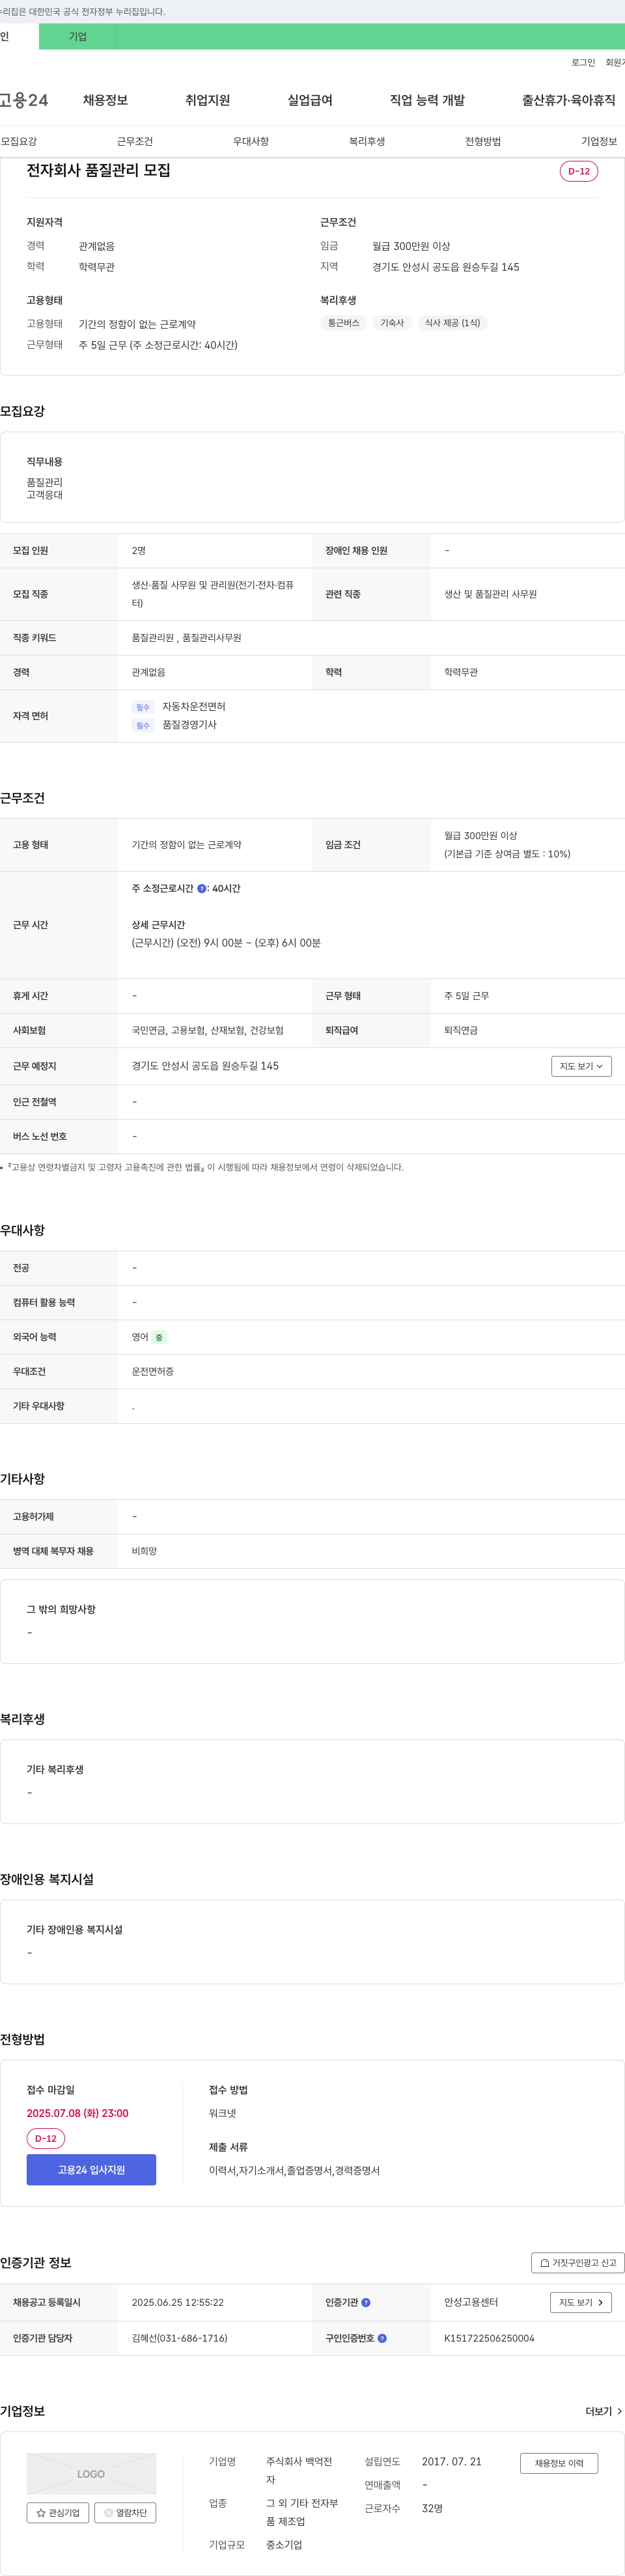This screenshot has height=2576, width=625.
Task: Click company name 주식회사 백억전자
Action: coord(299,2470)
